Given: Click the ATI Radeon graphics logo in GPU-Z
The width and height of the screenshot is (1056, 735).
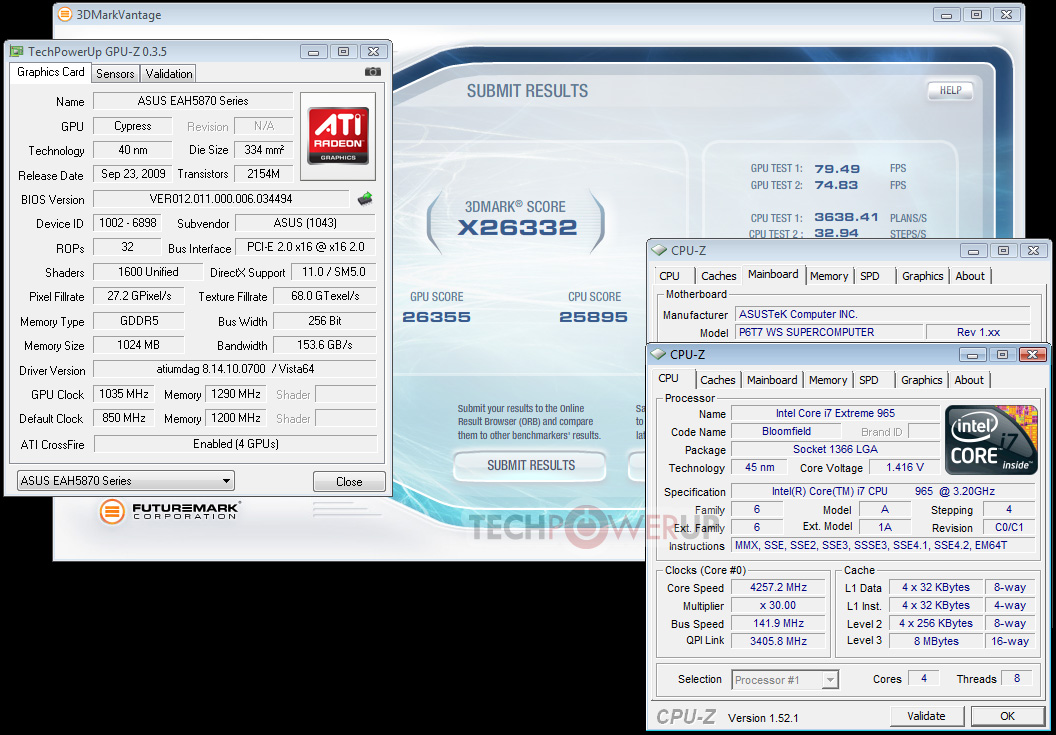Looking at the screenshot, I should (x=339, y=134).
